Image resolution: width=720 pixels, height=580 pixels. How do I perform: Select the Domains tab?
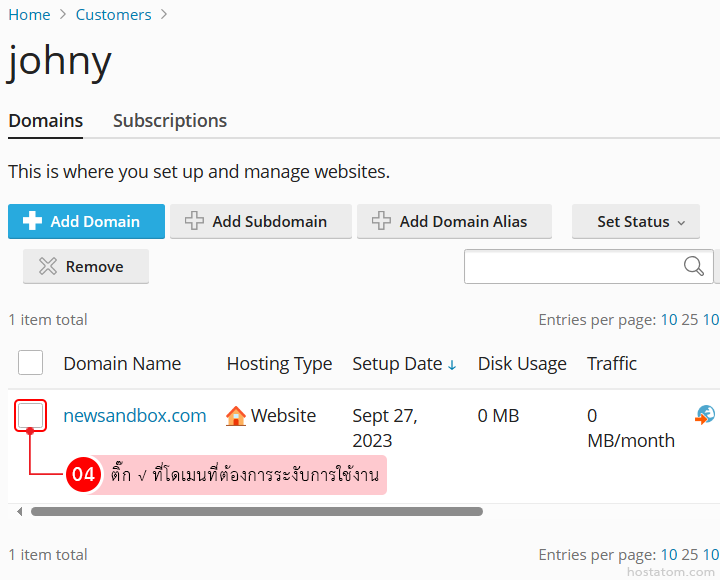[45, 121]
